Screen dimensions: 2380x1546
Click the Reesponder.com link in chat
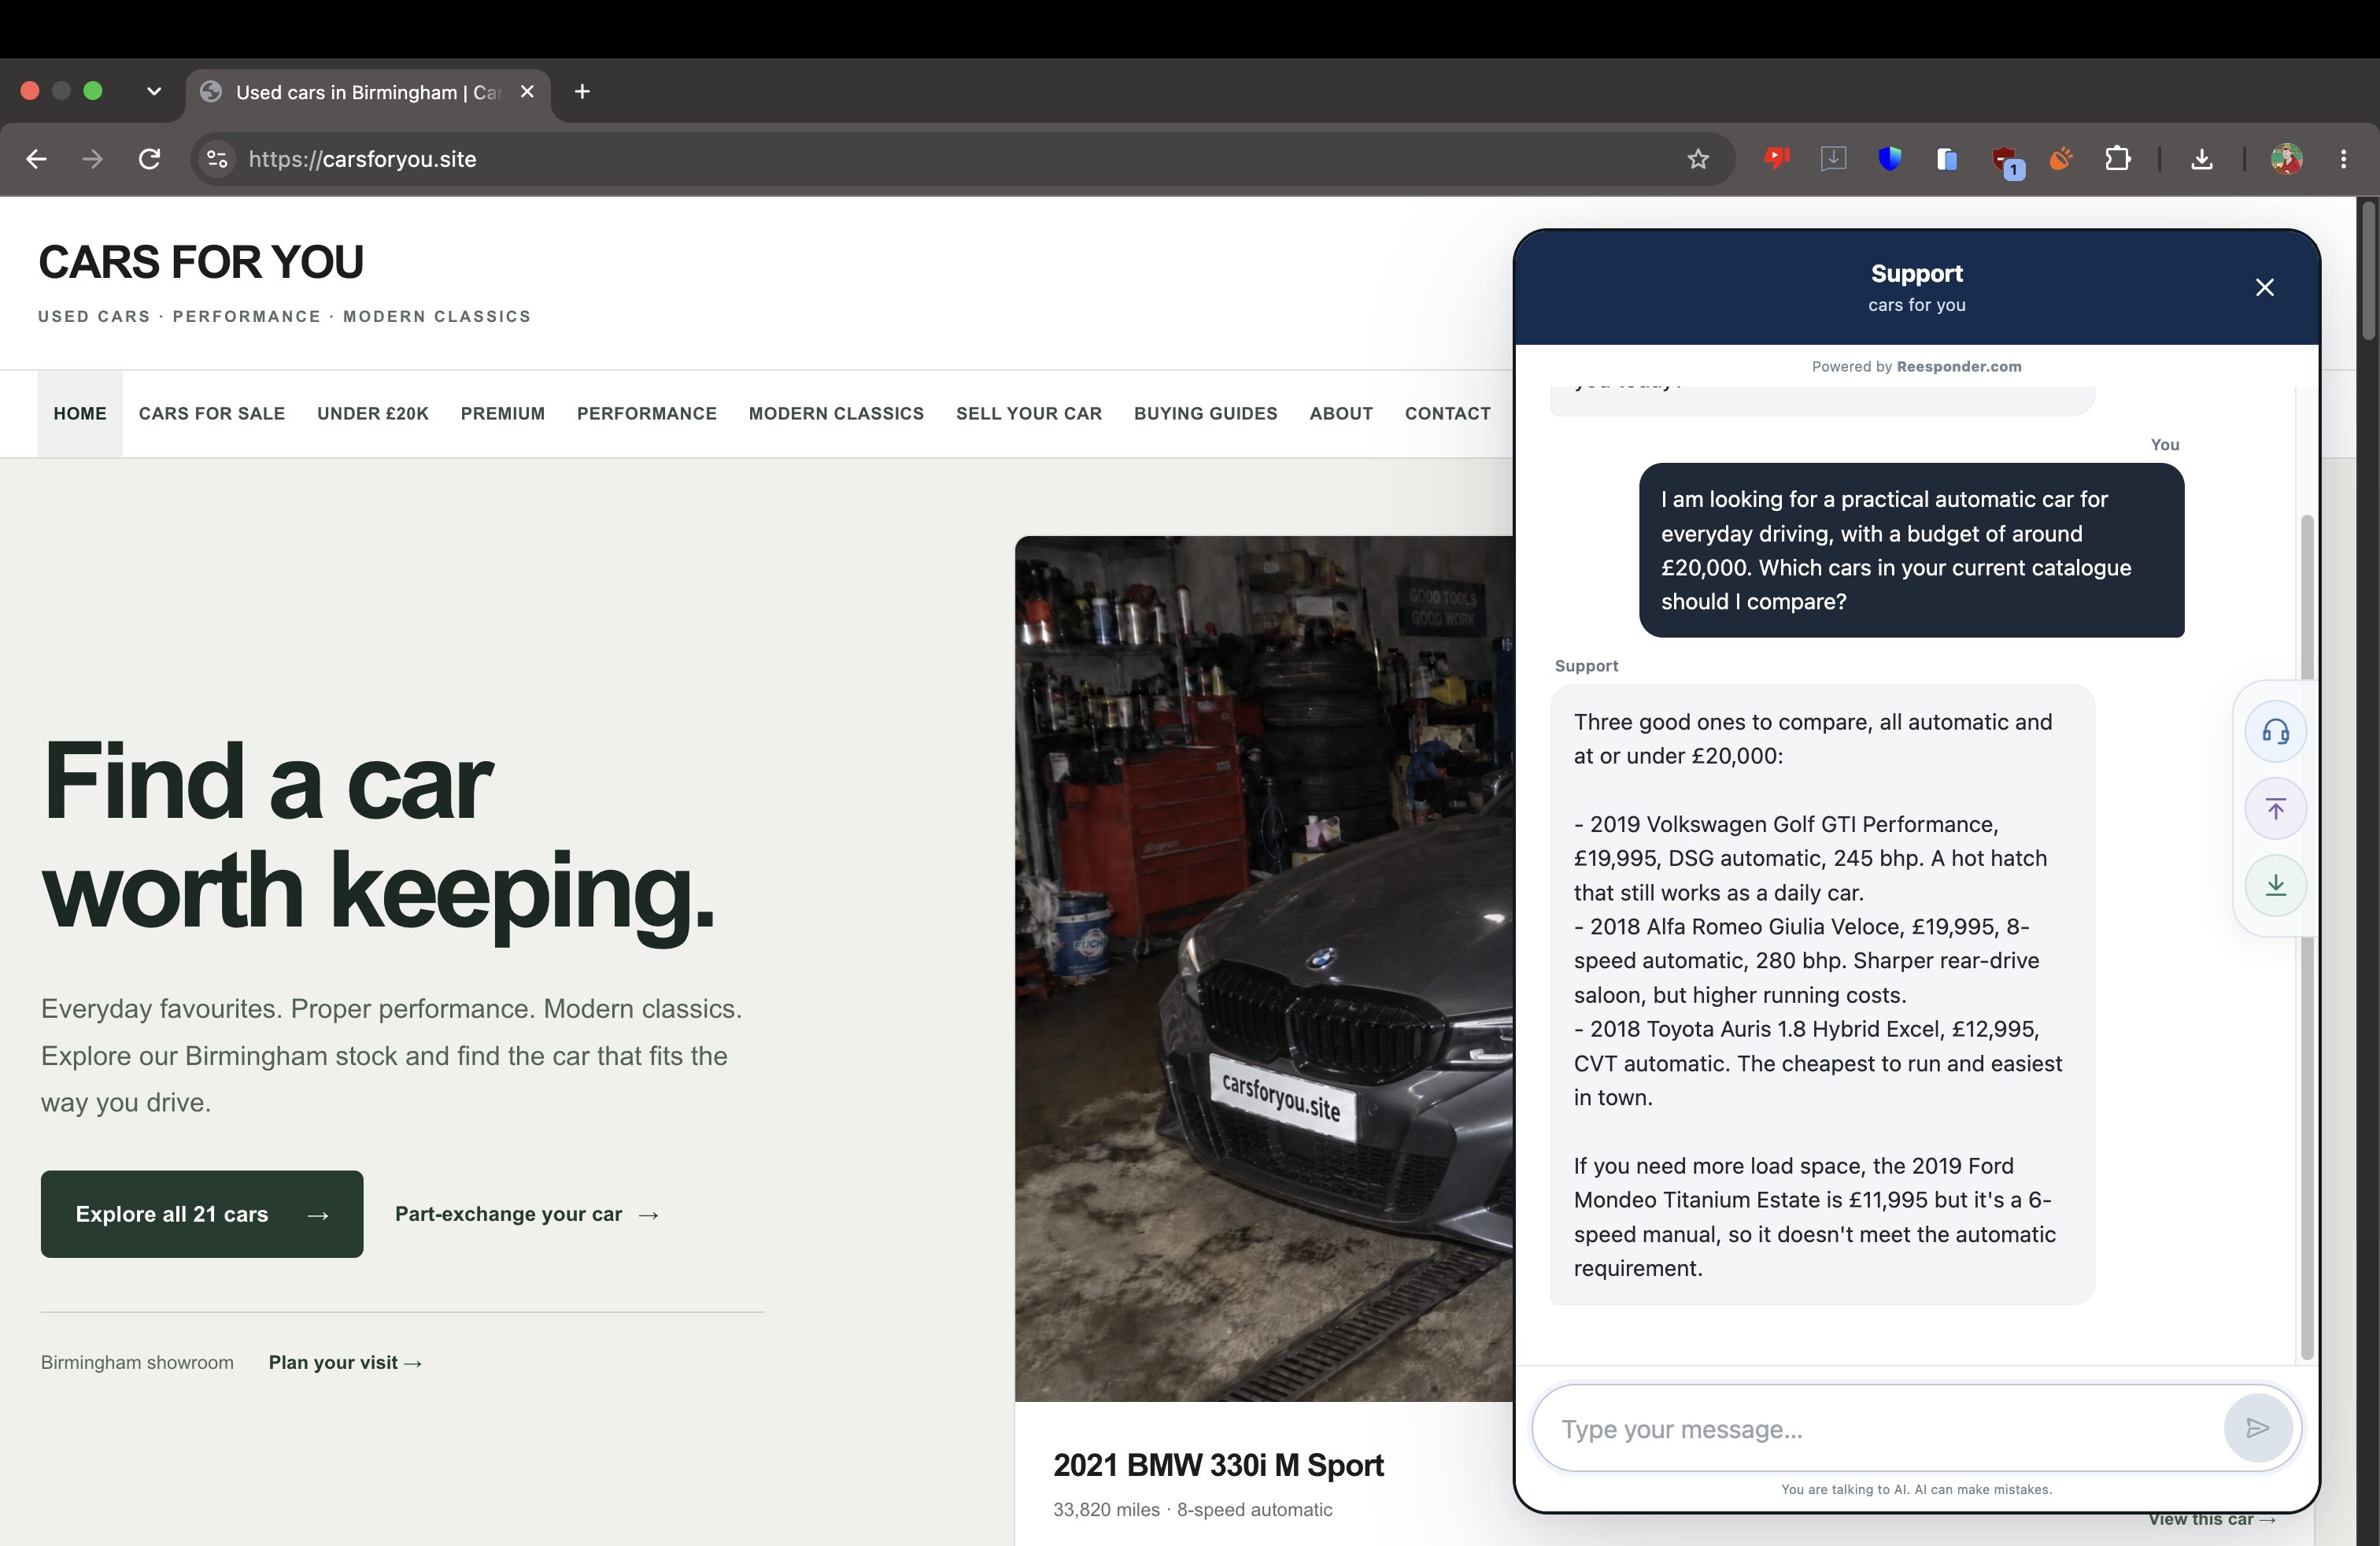click(1958, 366)
